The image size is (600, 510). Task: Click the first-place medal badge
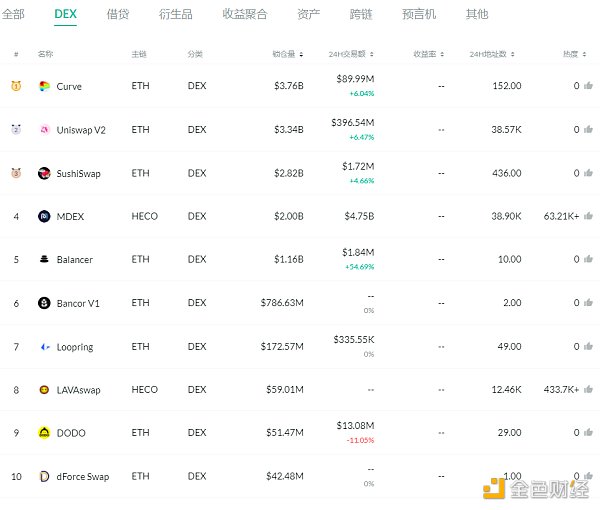coord(16,86)
